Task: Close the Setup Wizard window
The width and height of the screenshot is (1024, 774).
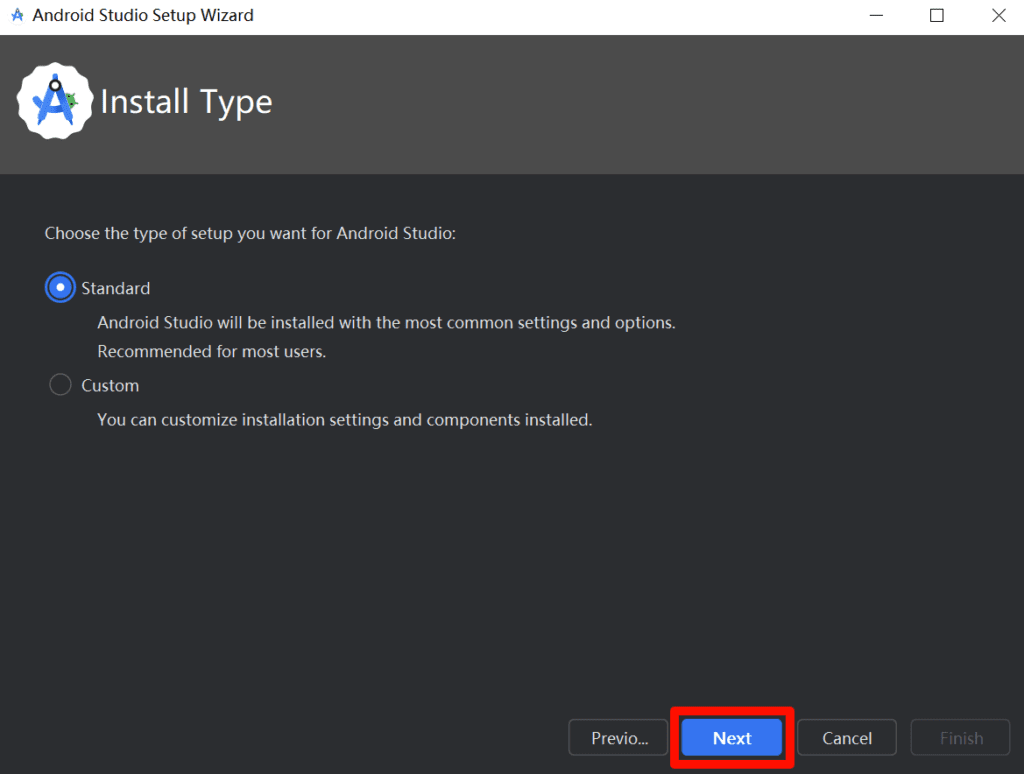Action: click(998, 16)
